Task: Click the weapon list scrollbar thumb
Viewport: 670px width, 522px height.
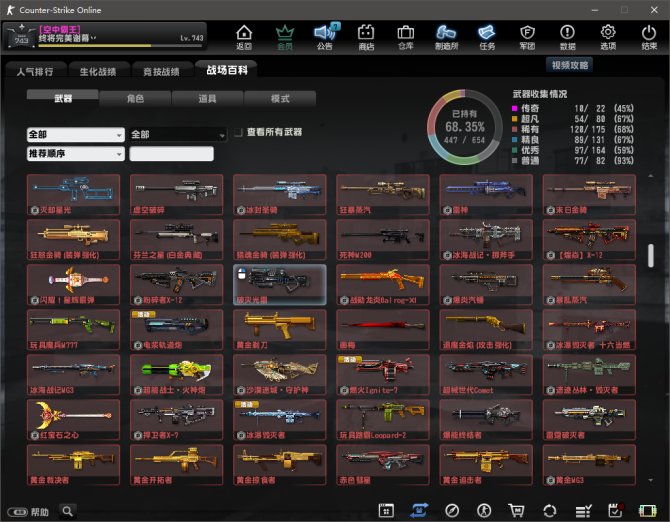Action: (x=650, y=256)
